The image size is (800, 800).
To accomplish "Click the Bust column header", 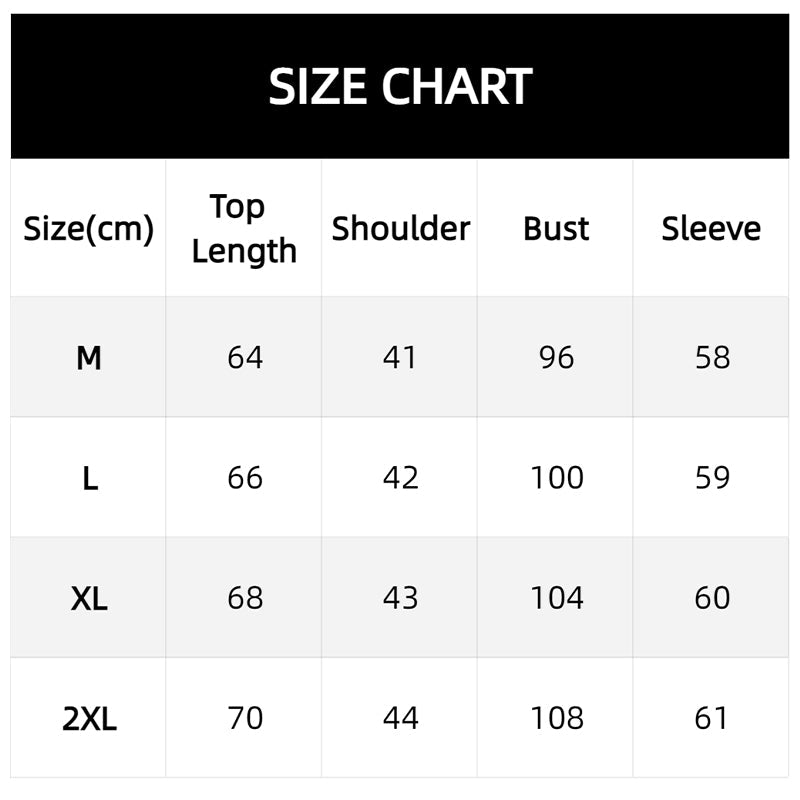I will point(556,229).
